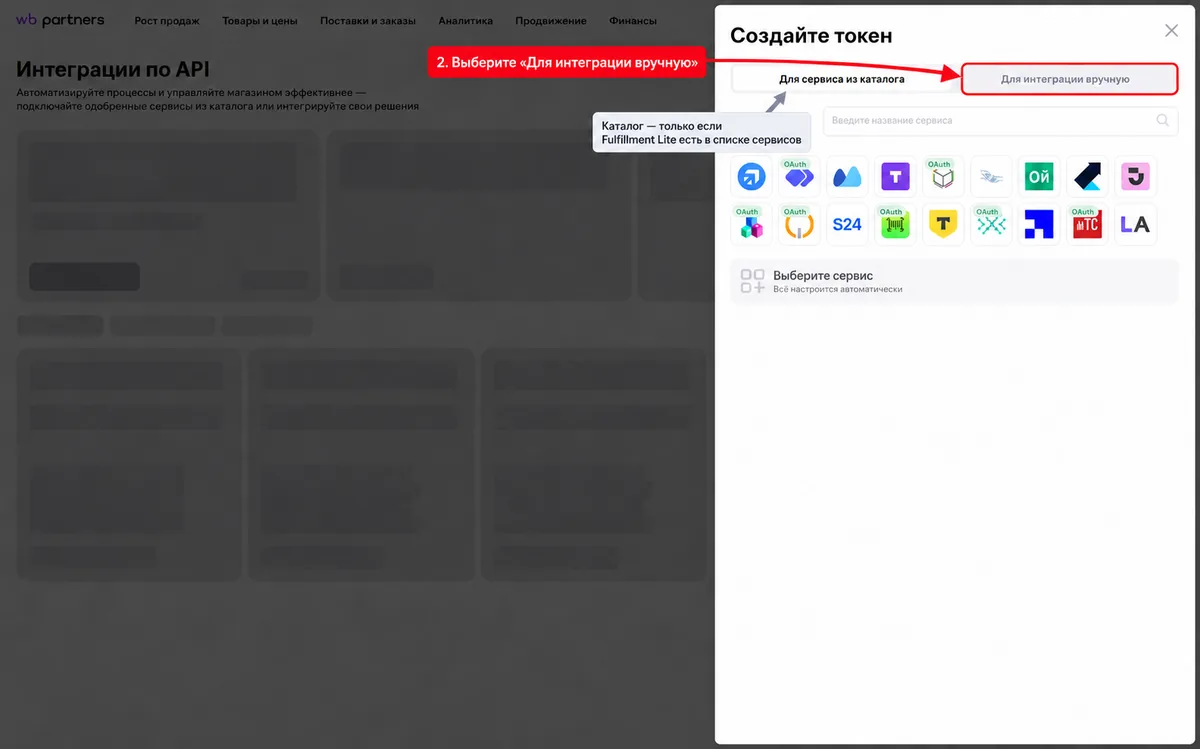Open the «Финансы» menu
1200x749 pixels.
(633, 20)
